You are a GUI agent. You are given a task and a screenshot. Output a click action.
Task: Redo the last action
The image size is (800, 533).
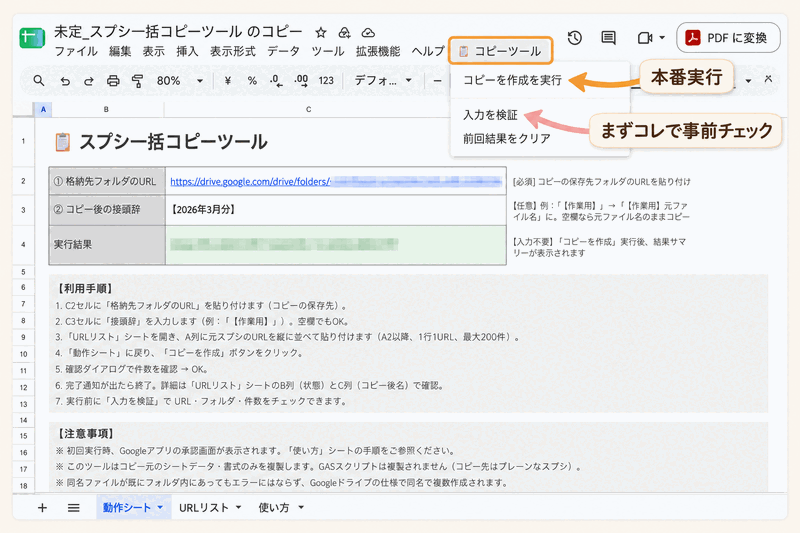[x=88, y=81]
